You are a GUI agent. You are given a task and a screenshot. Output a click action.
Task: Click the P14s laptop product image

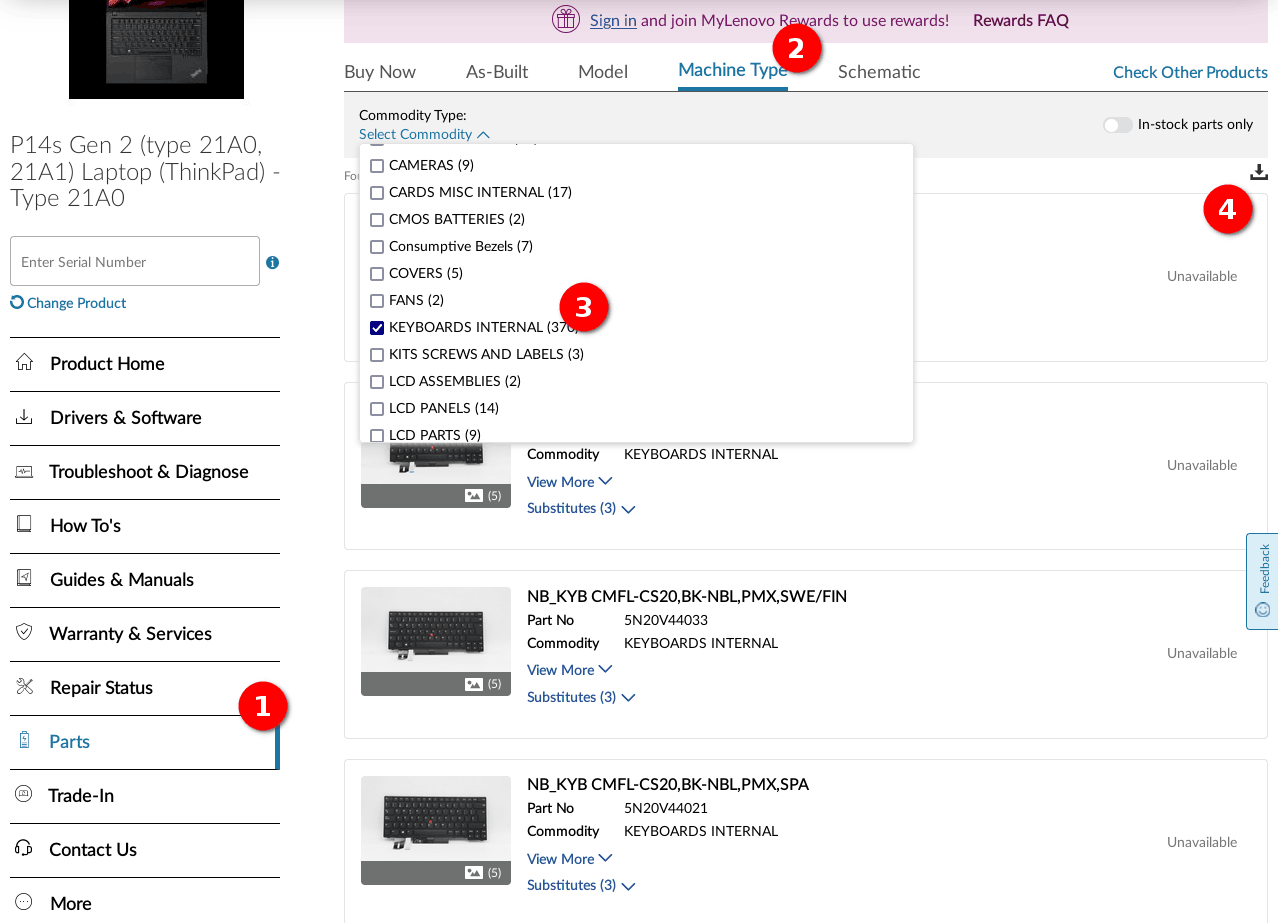[x=156, y=49]
